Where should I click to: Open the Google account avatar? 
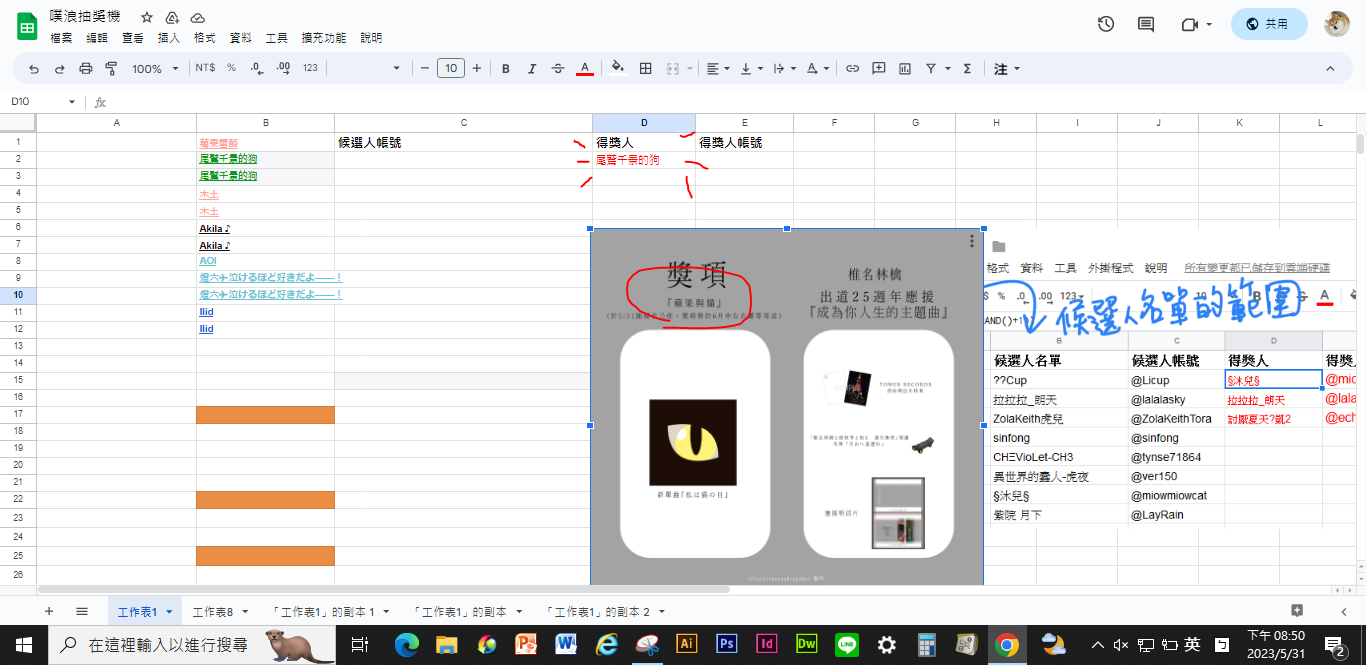(1337, 24)
